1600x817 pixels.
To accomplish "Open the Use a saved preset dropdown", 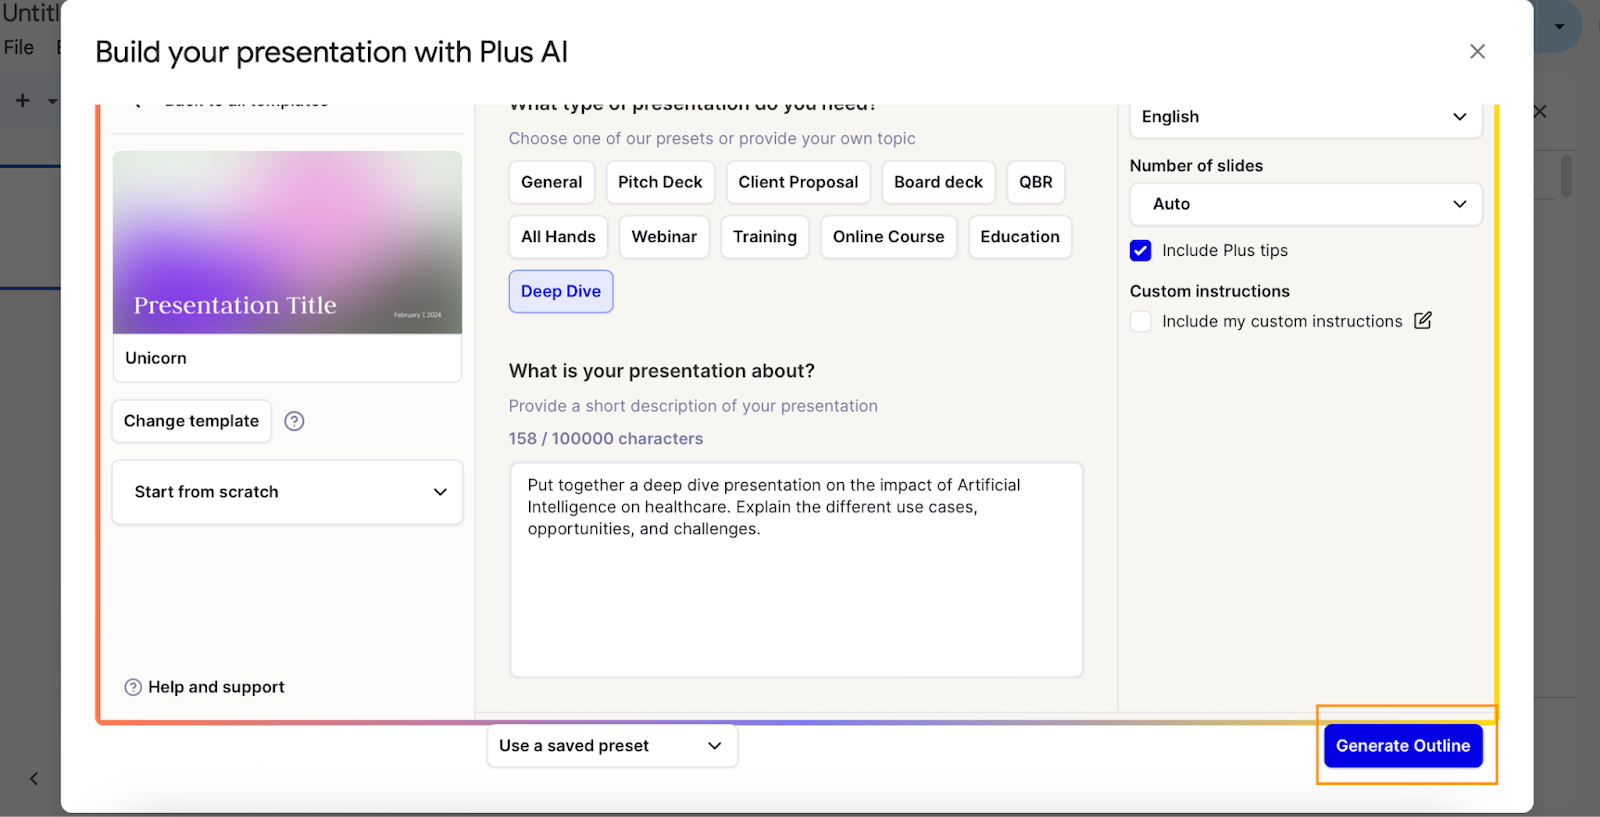I will click(x=612, y=746).
